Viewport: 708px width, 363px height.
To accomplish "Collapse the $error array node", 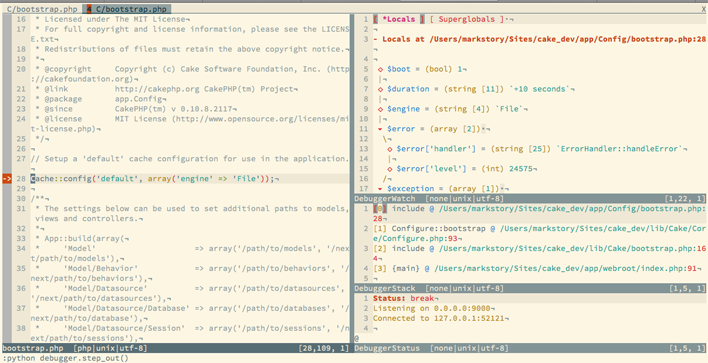I will 380,129.
